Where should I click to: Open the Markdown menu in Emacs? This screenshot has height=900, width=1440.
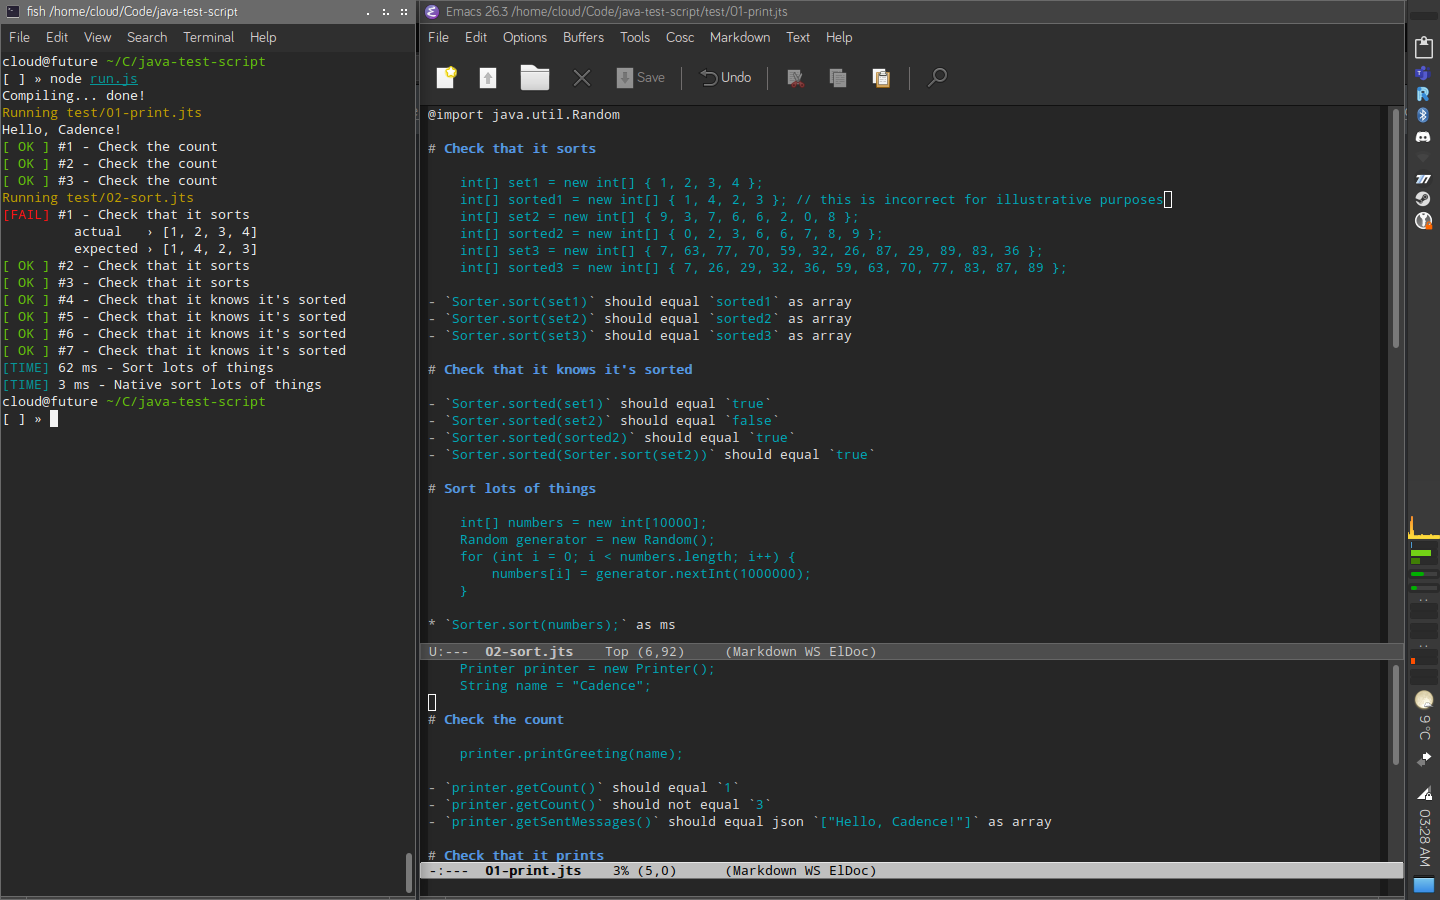click(x=739, y=37)
